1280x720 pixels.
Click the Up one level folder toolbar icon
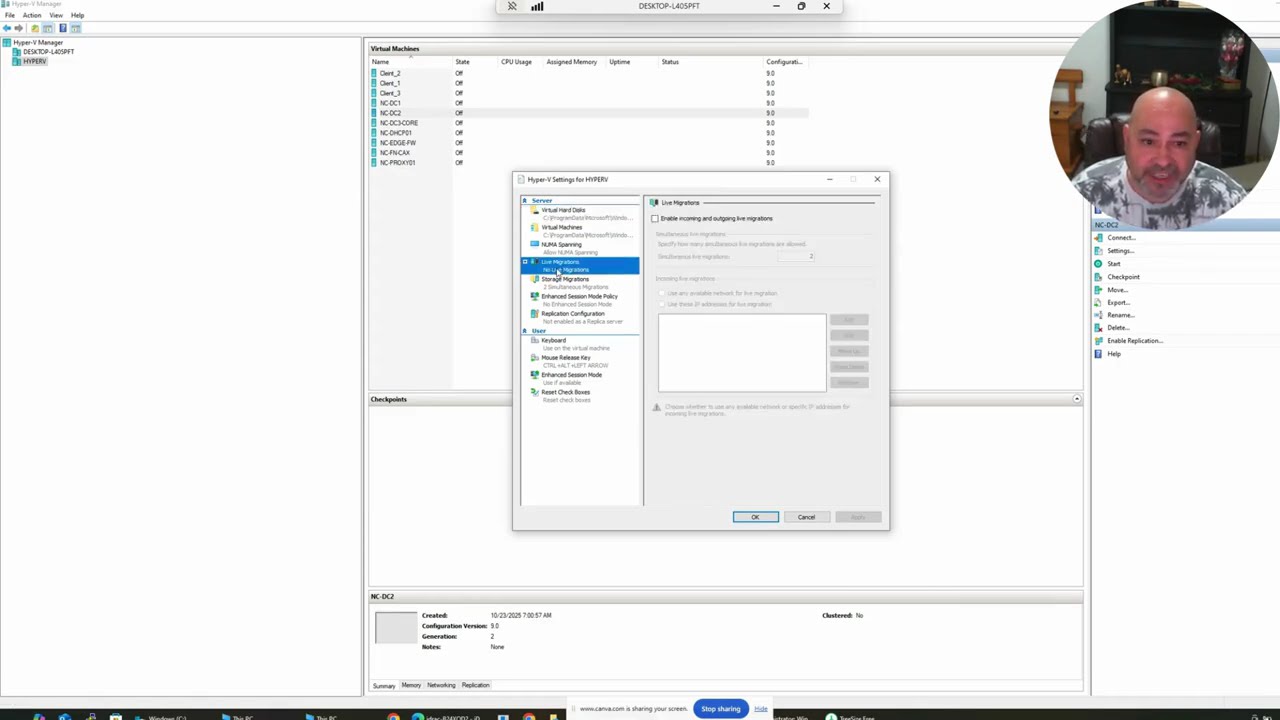(x=34, y=28)
